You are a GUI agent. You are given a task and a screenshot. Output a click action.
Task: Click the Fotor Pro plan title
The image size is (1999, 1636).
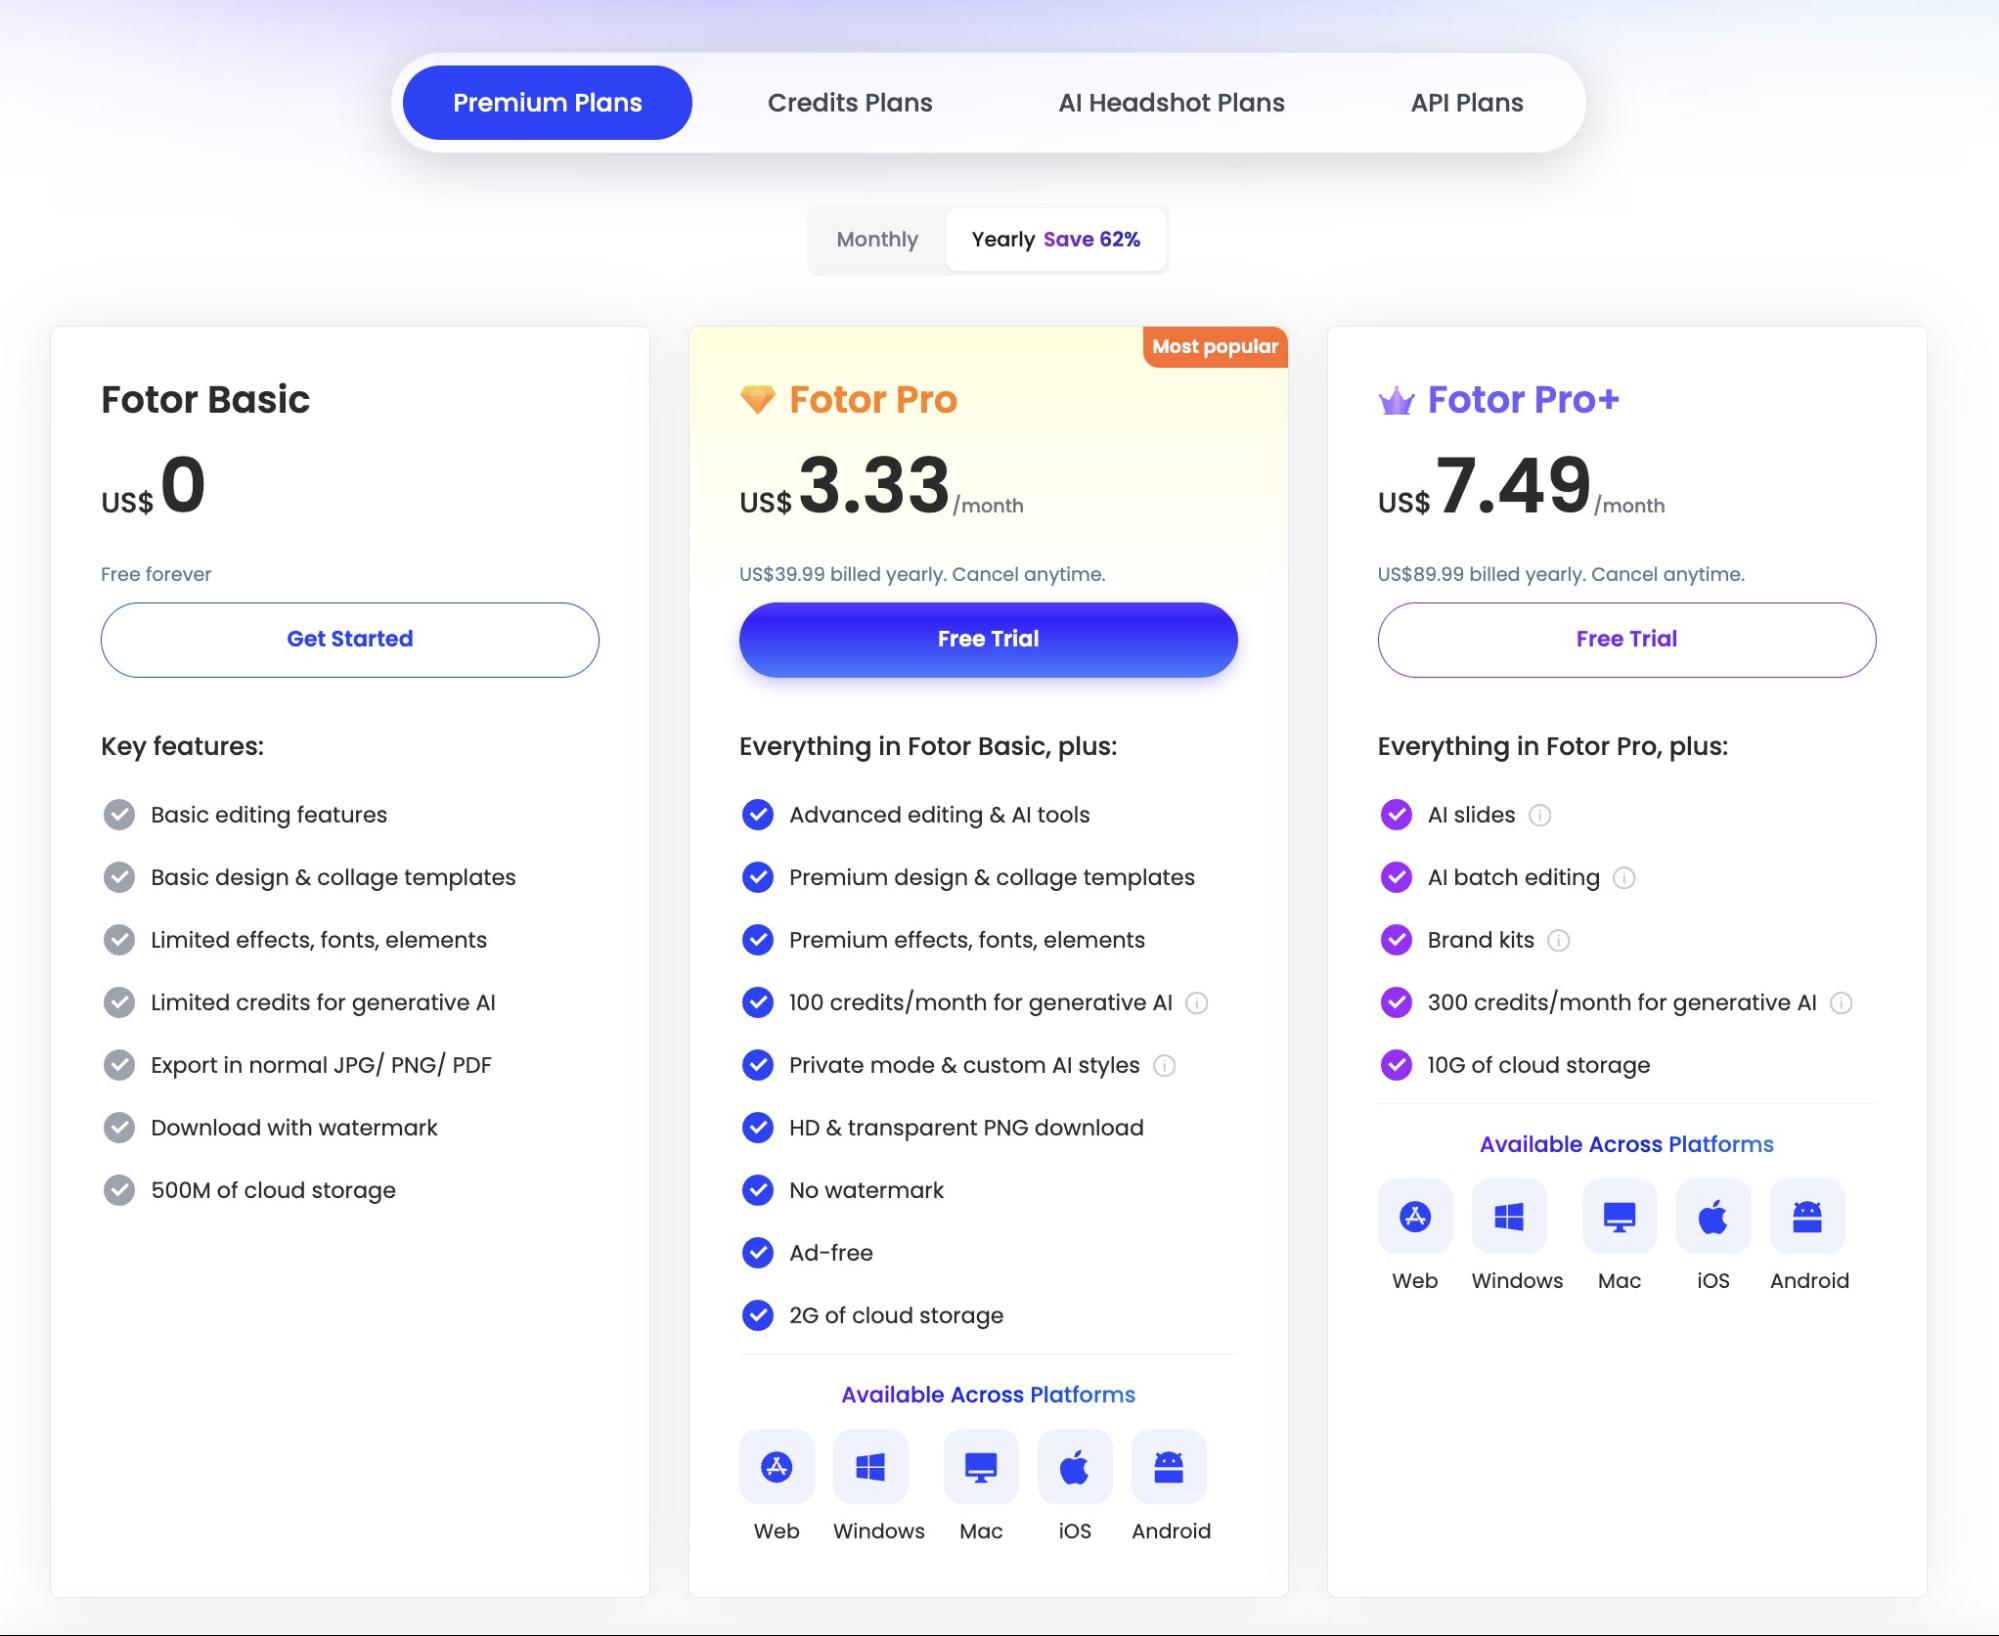(873, 399)
